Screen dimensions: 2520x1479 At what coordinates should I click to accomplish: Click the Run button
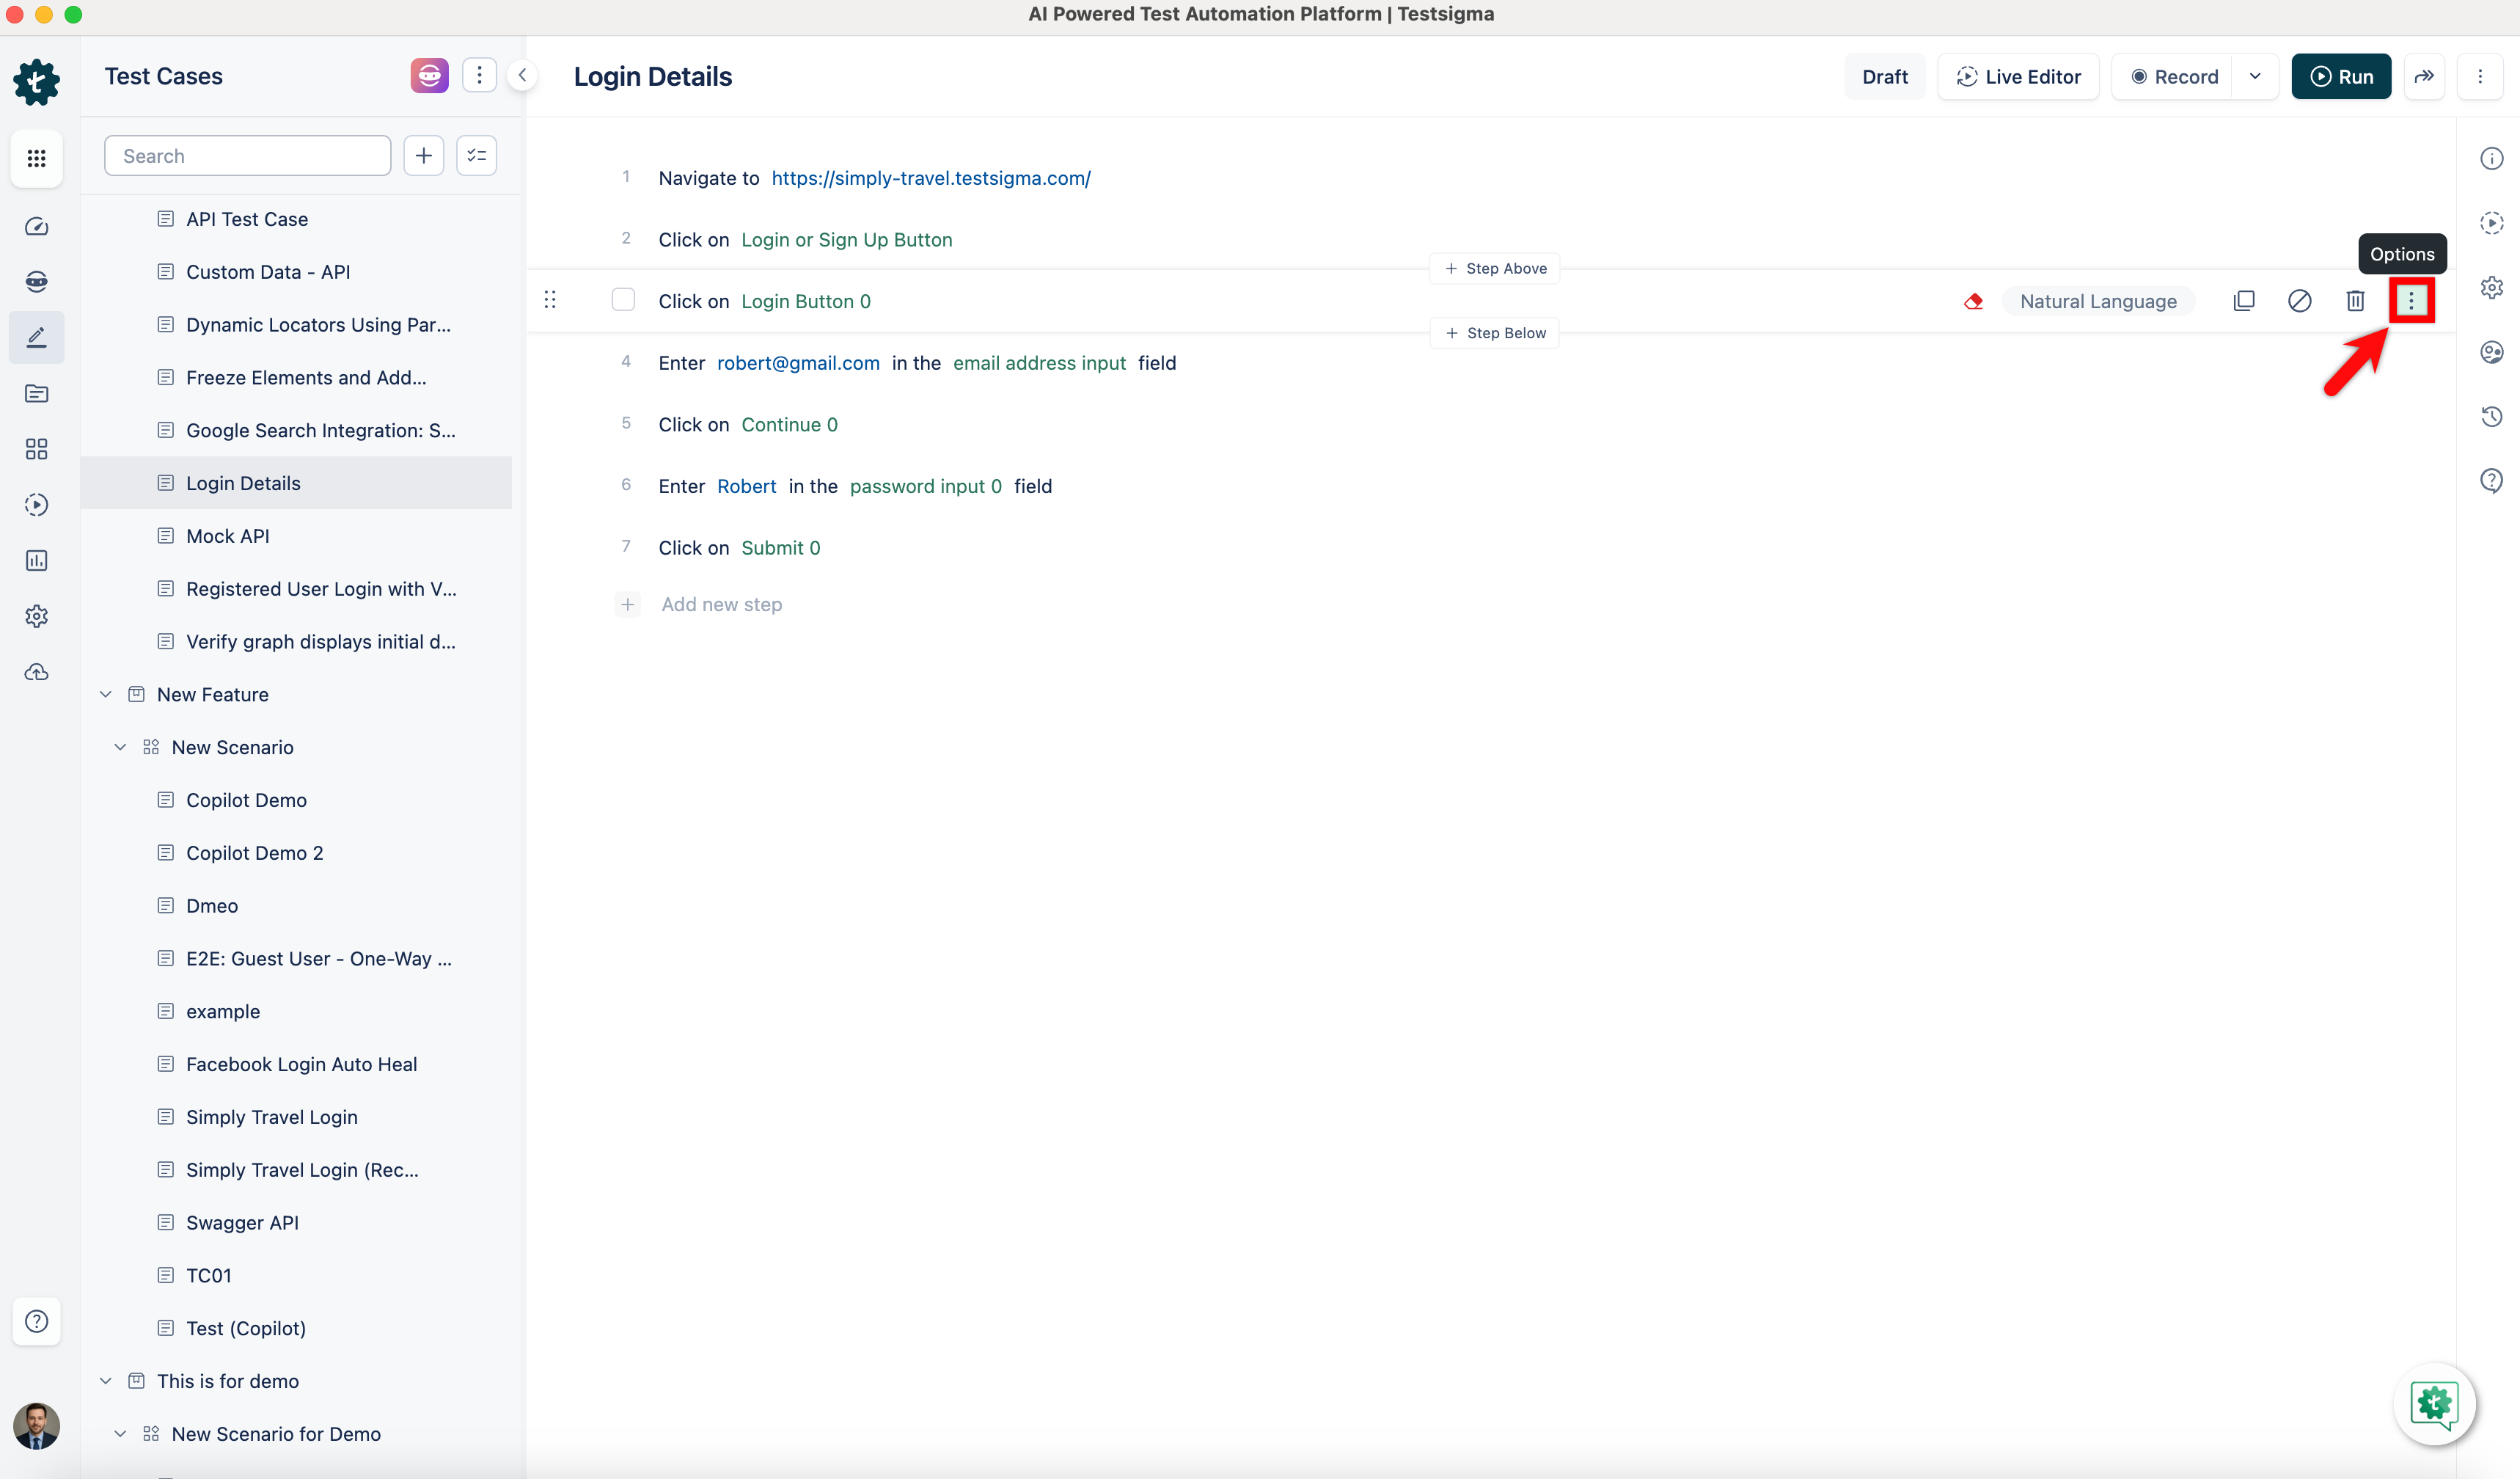pos(2341,76)
